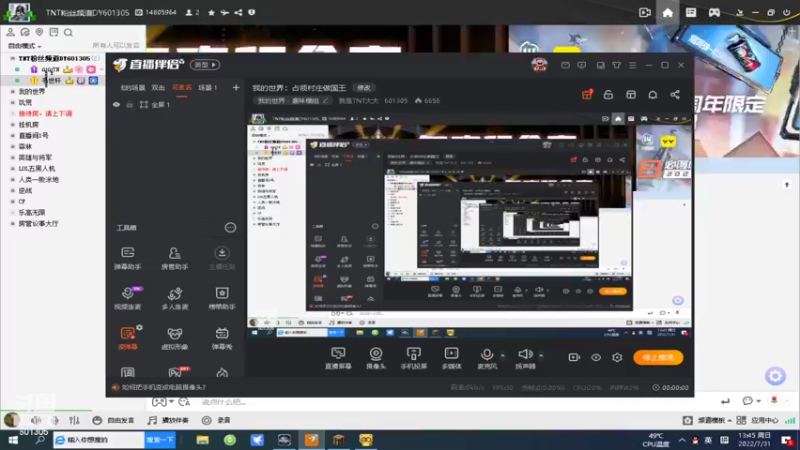Viewport: 800px width, 450px height.
Task: Click the gamepad icon in YY title bar
Action: pos(714,13)
